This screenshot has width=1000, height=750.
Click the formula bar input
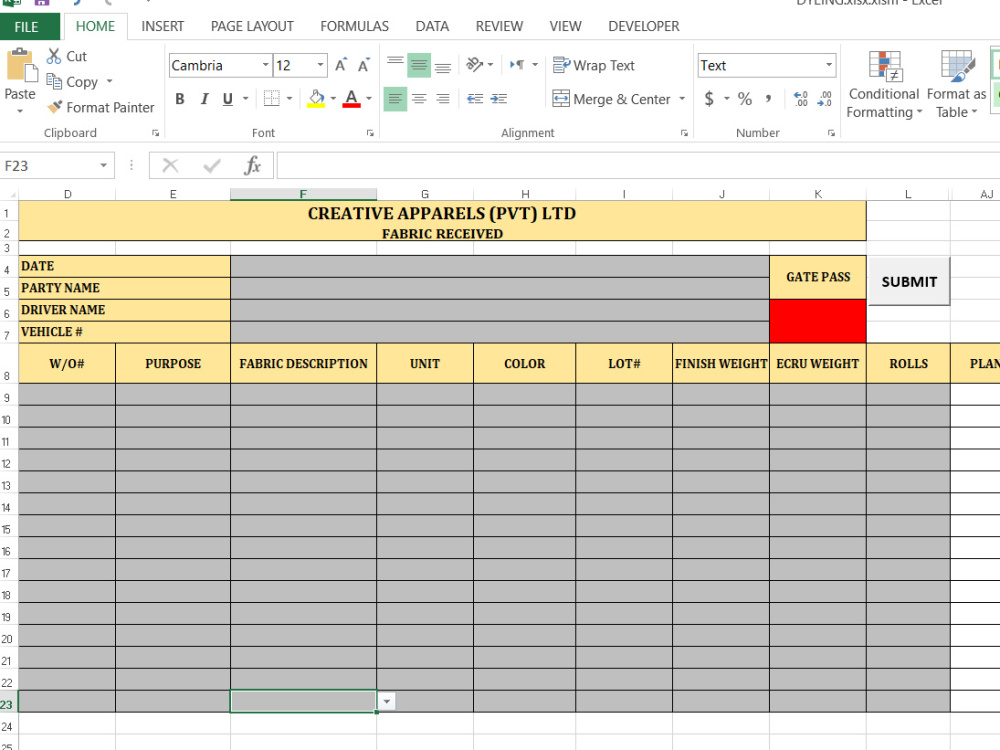[x=638, y=166]
